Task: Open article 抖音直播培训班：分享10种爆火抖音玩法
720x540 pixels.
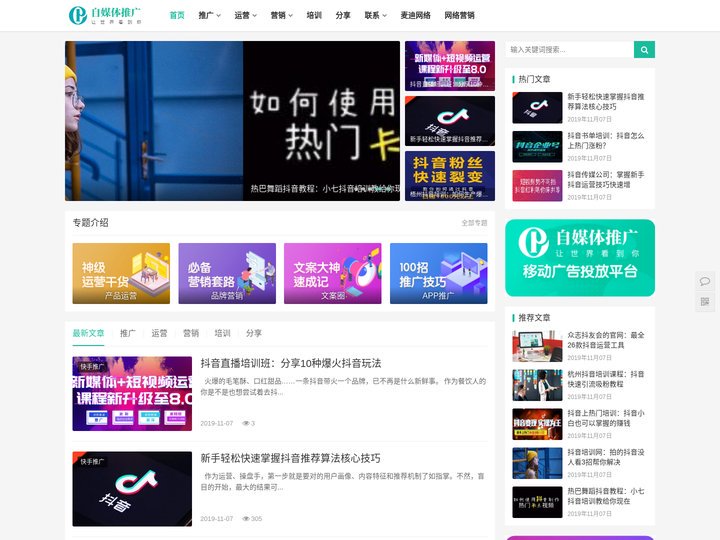Action: click(291, 363)
